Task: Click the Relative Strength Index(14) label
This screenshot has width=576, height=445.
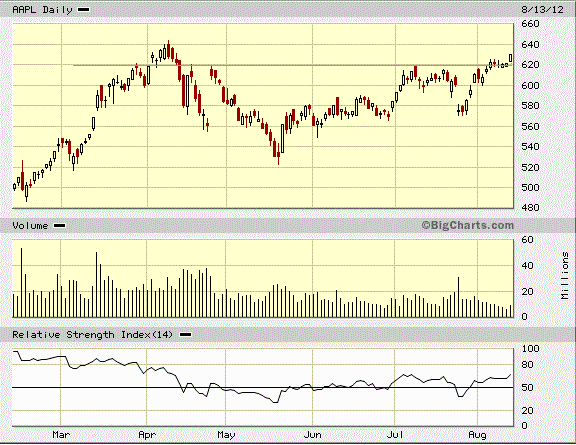Action: pos(93,335)
